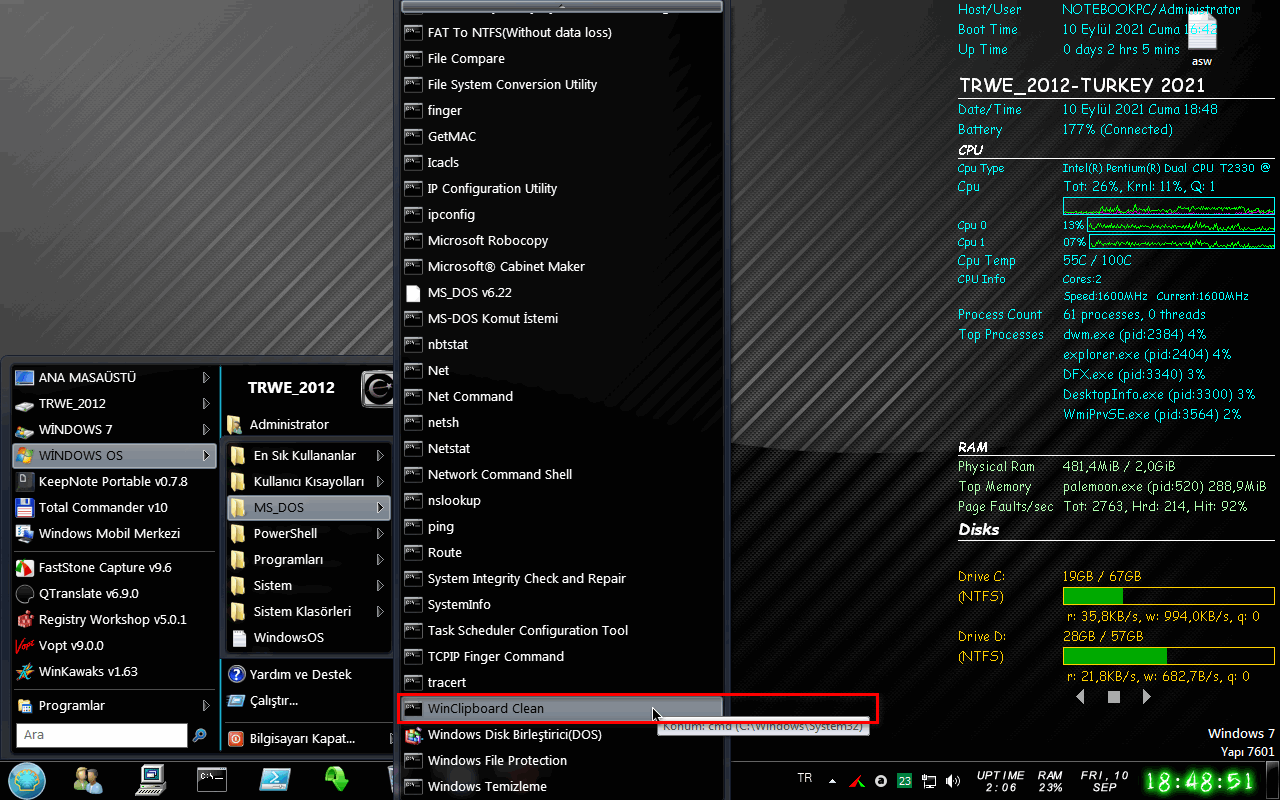This screenshot has height=800, width=1280.
Task: Open the Administrator user folder
Action: tap(308, 424)
